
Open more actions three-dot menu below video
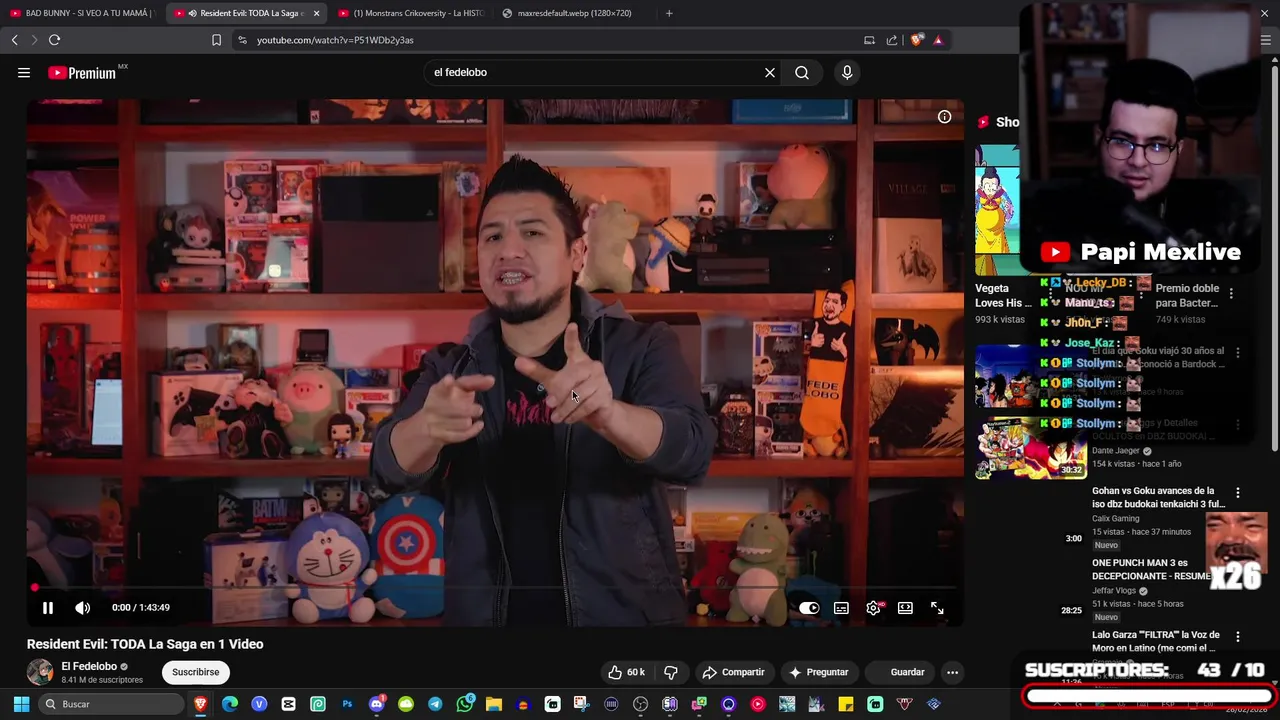(952, 672)
